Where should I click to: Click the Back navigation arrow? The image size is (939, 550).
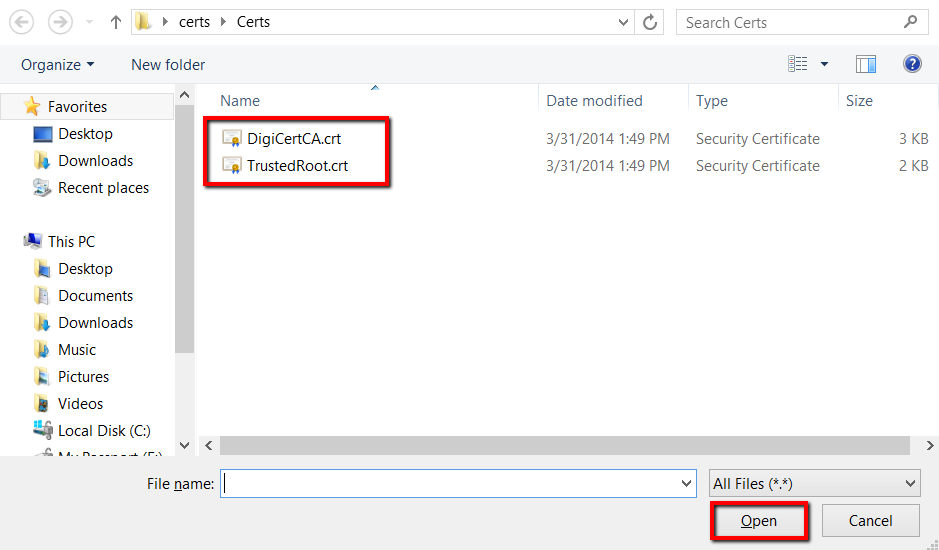(21, 22)
